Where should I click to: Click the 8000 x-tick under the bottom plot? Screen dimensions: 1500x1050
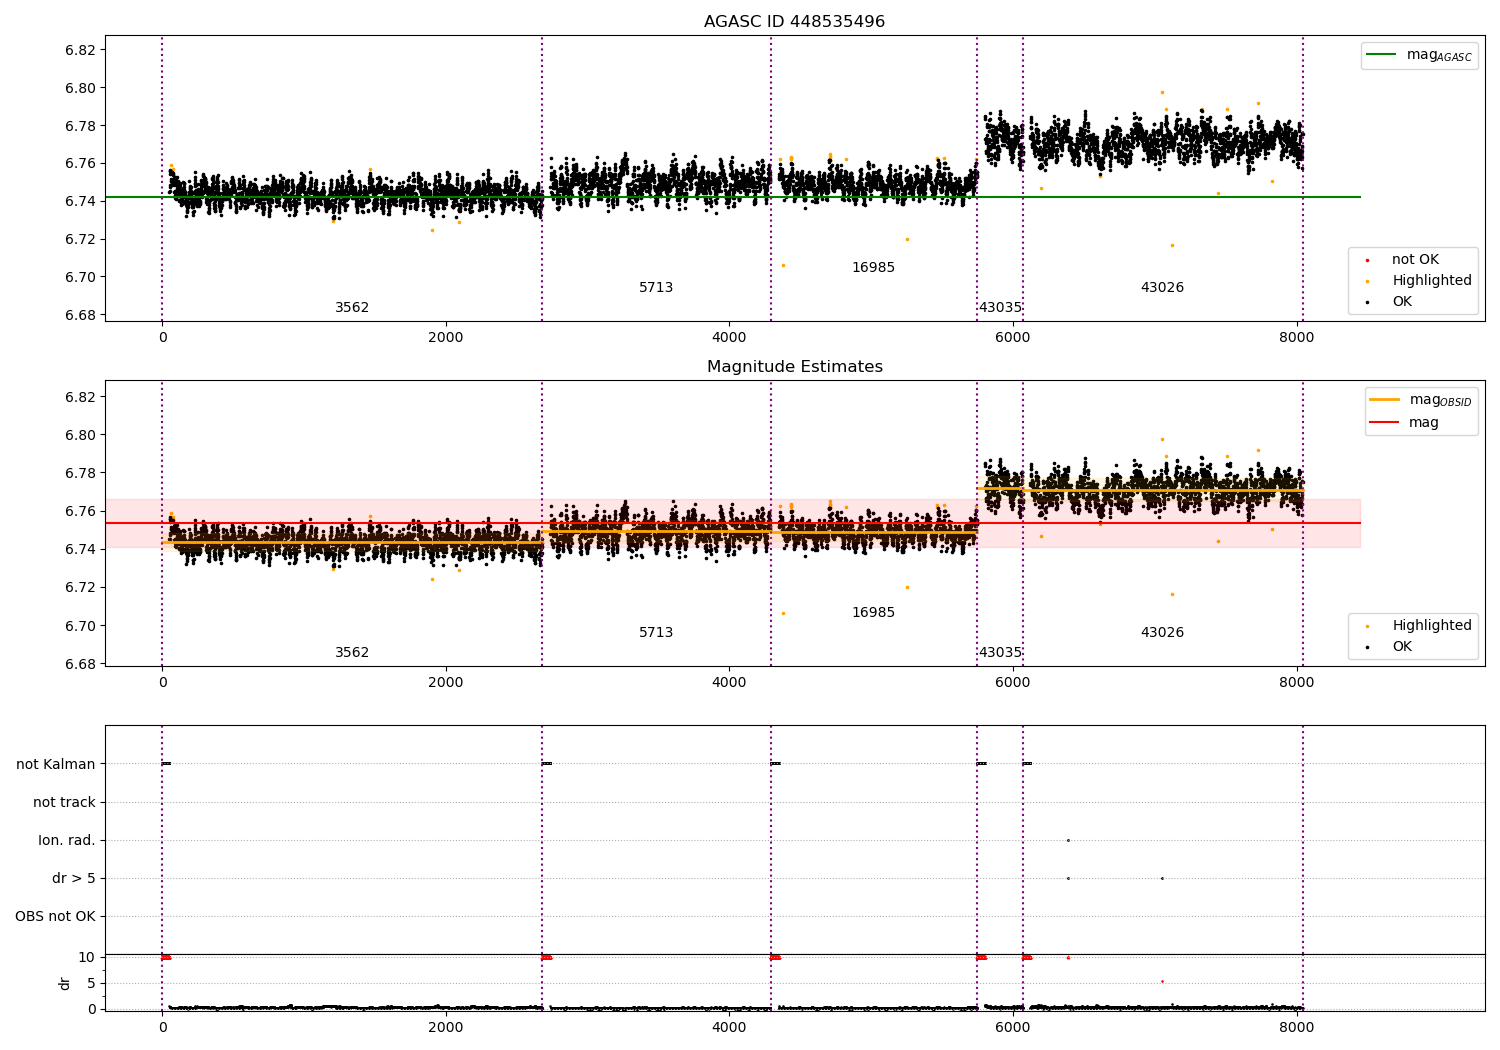(x=1296, y=1027)
